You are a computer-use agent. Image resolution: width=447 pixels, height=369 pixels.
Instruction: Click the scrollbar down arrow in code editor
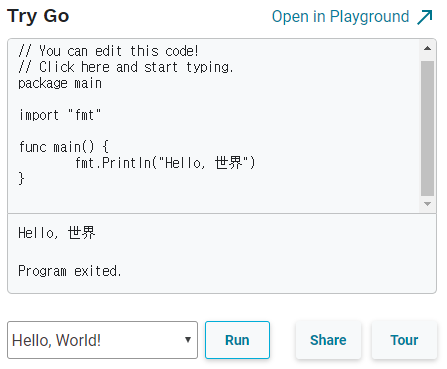coord(427,204)
